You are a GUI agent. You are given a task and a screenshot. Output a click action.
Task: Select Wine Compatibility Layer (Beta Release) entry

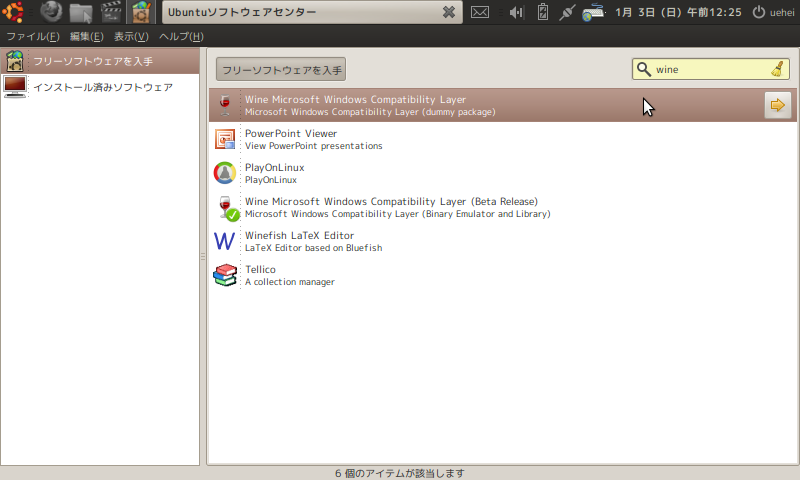point(503,207)
